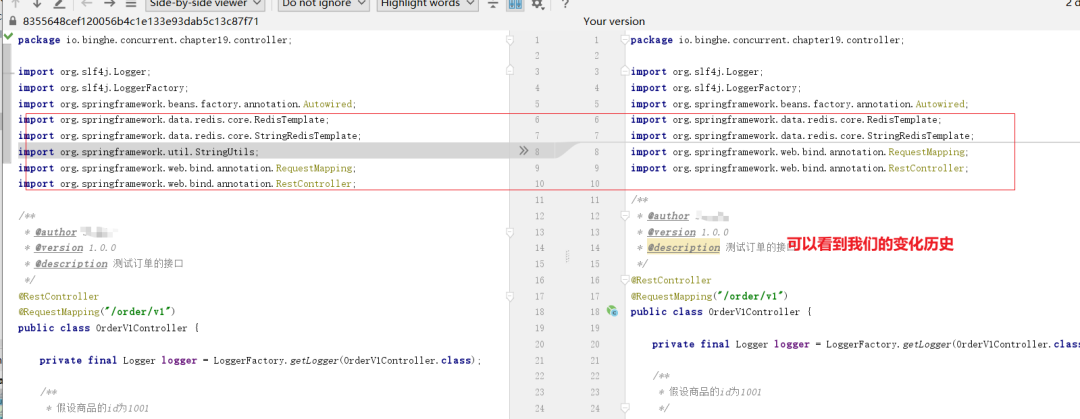
Task: Go to the next difference arrow
Action: (x=37, y=3)
